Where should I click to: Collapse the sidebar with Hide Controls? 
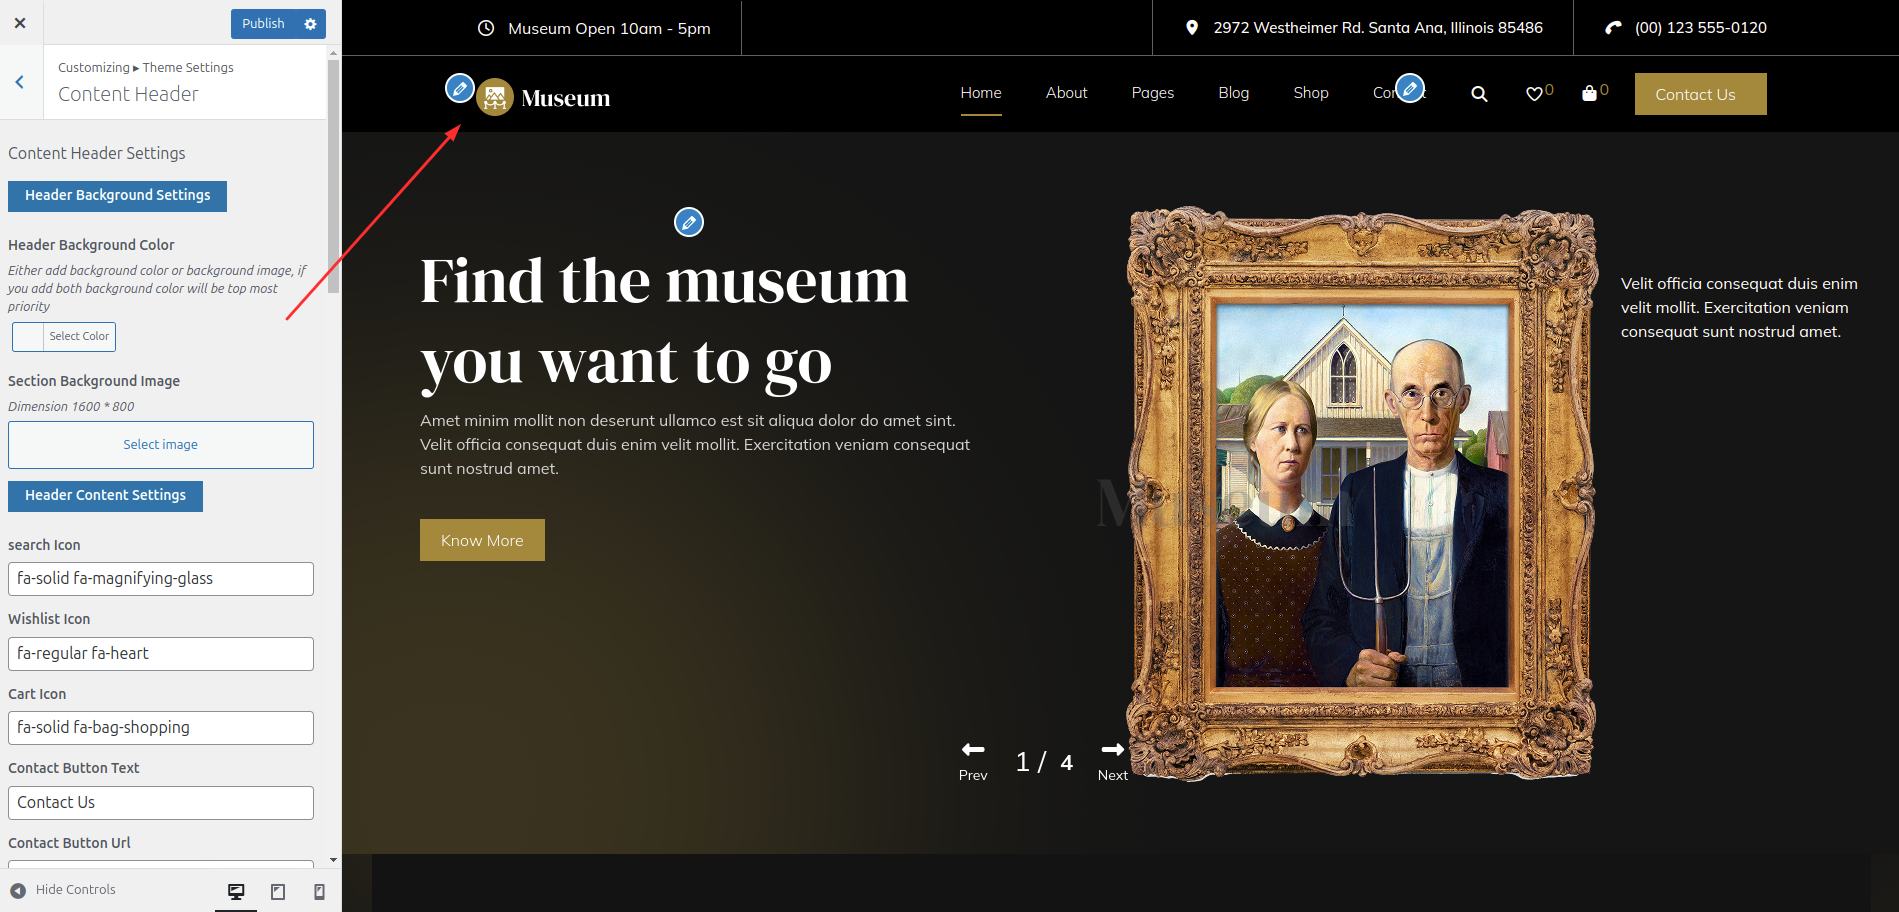click(64, 890)
